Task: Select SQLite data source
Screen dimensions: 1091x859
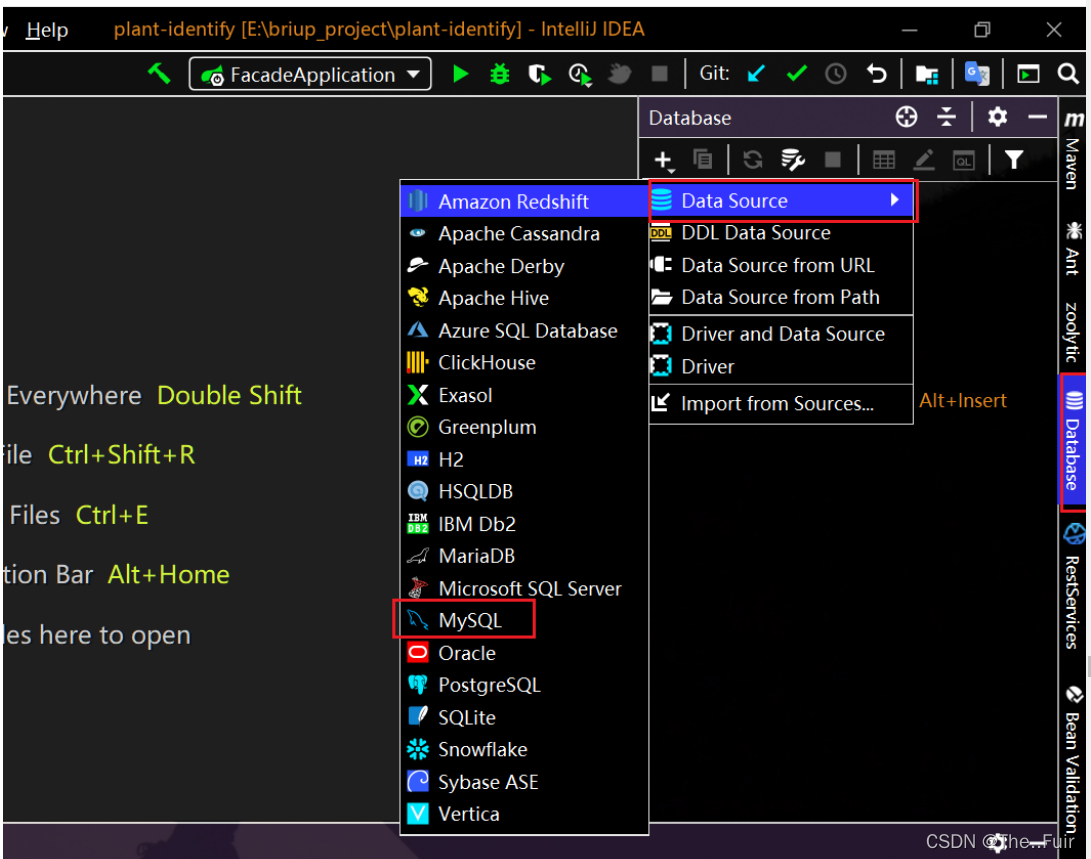Action: point(525,717)
